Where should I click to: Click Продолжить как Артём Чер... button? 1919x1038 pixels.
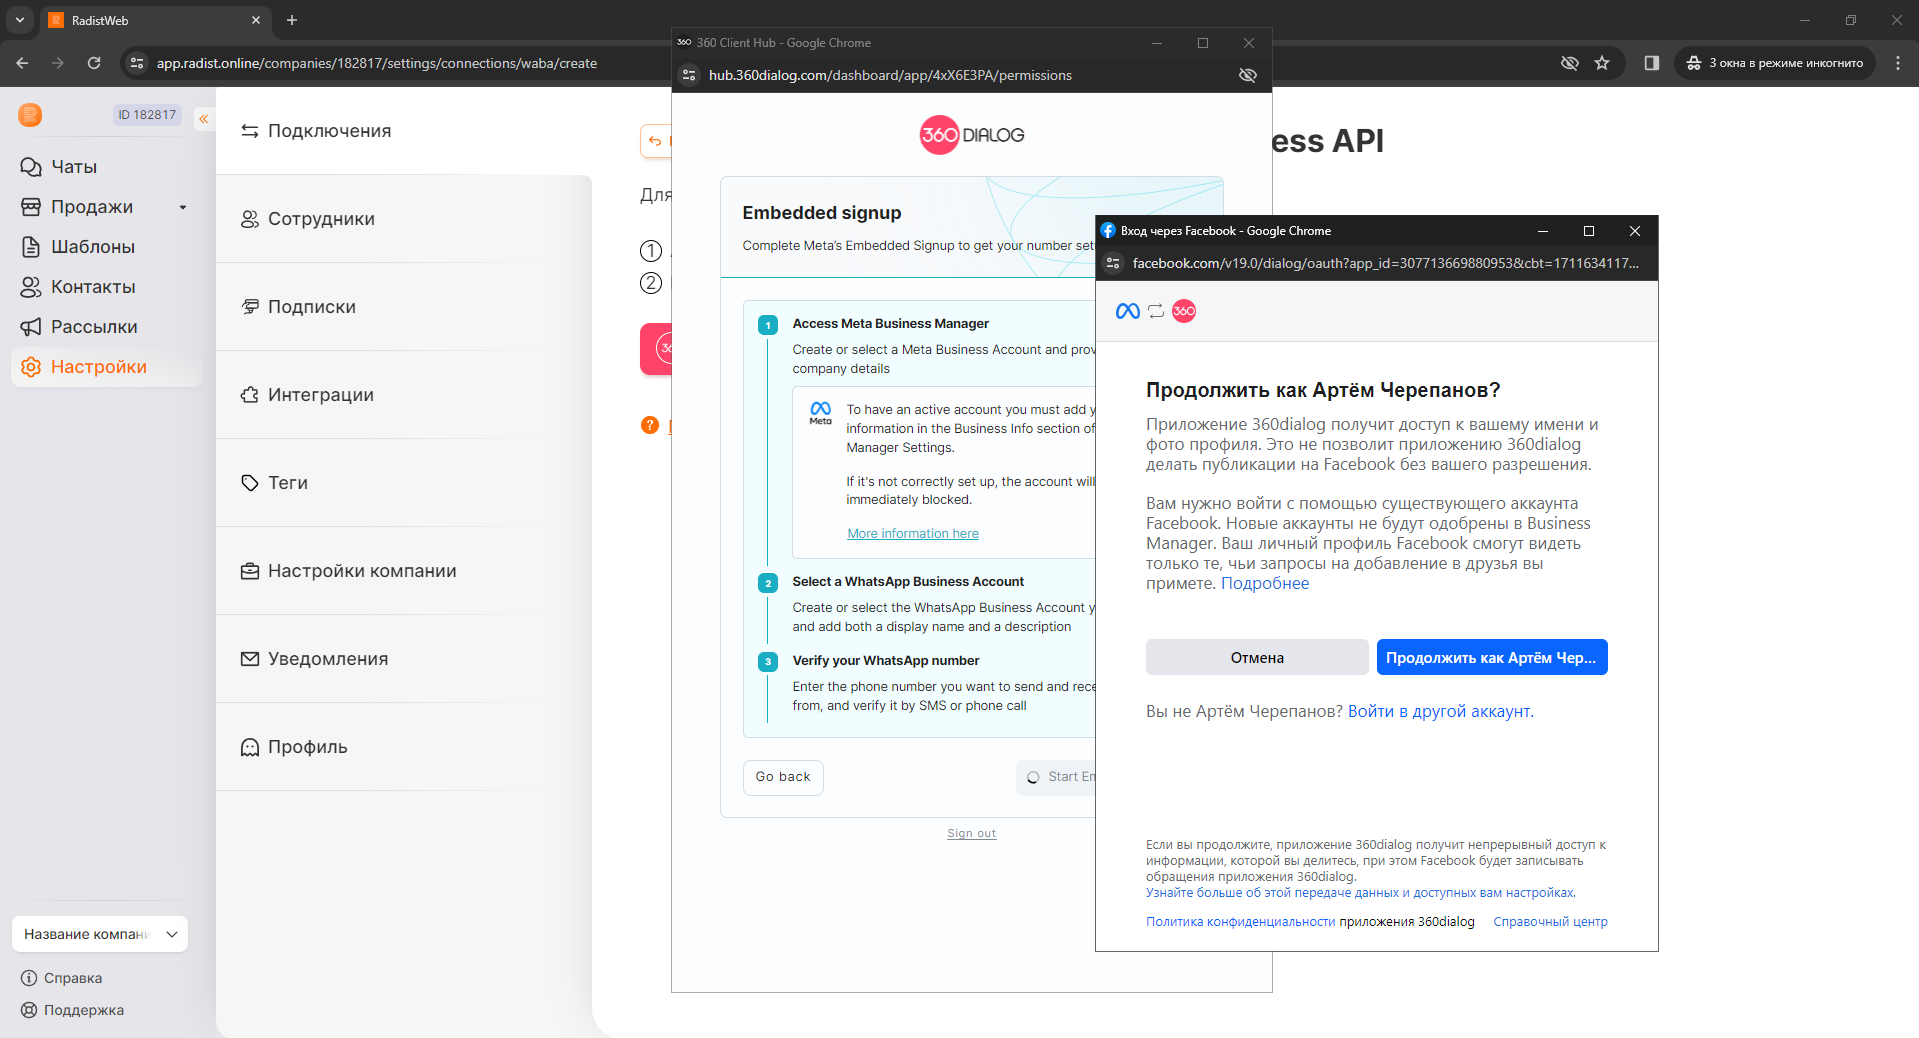coord(1492,657)
